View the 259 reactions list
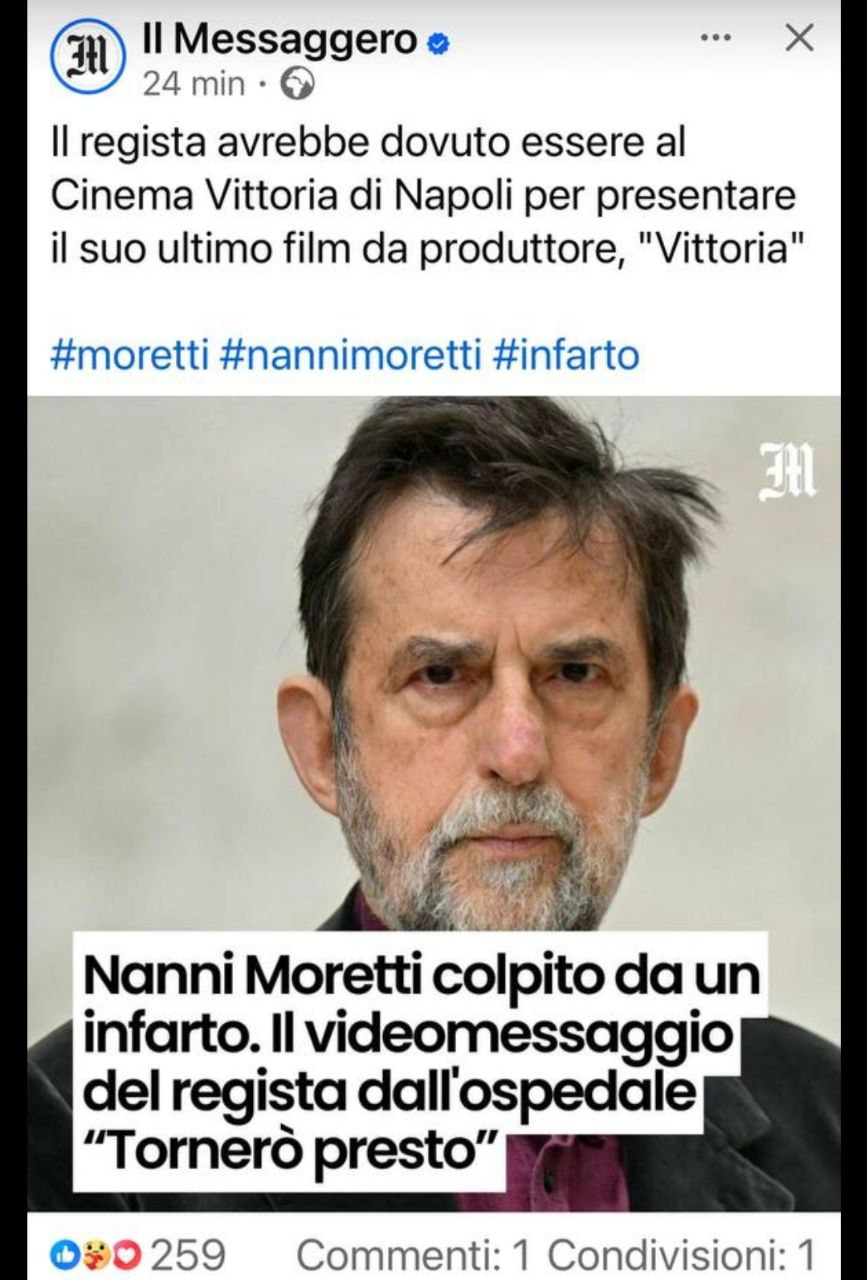 [x=187, y=1253]
